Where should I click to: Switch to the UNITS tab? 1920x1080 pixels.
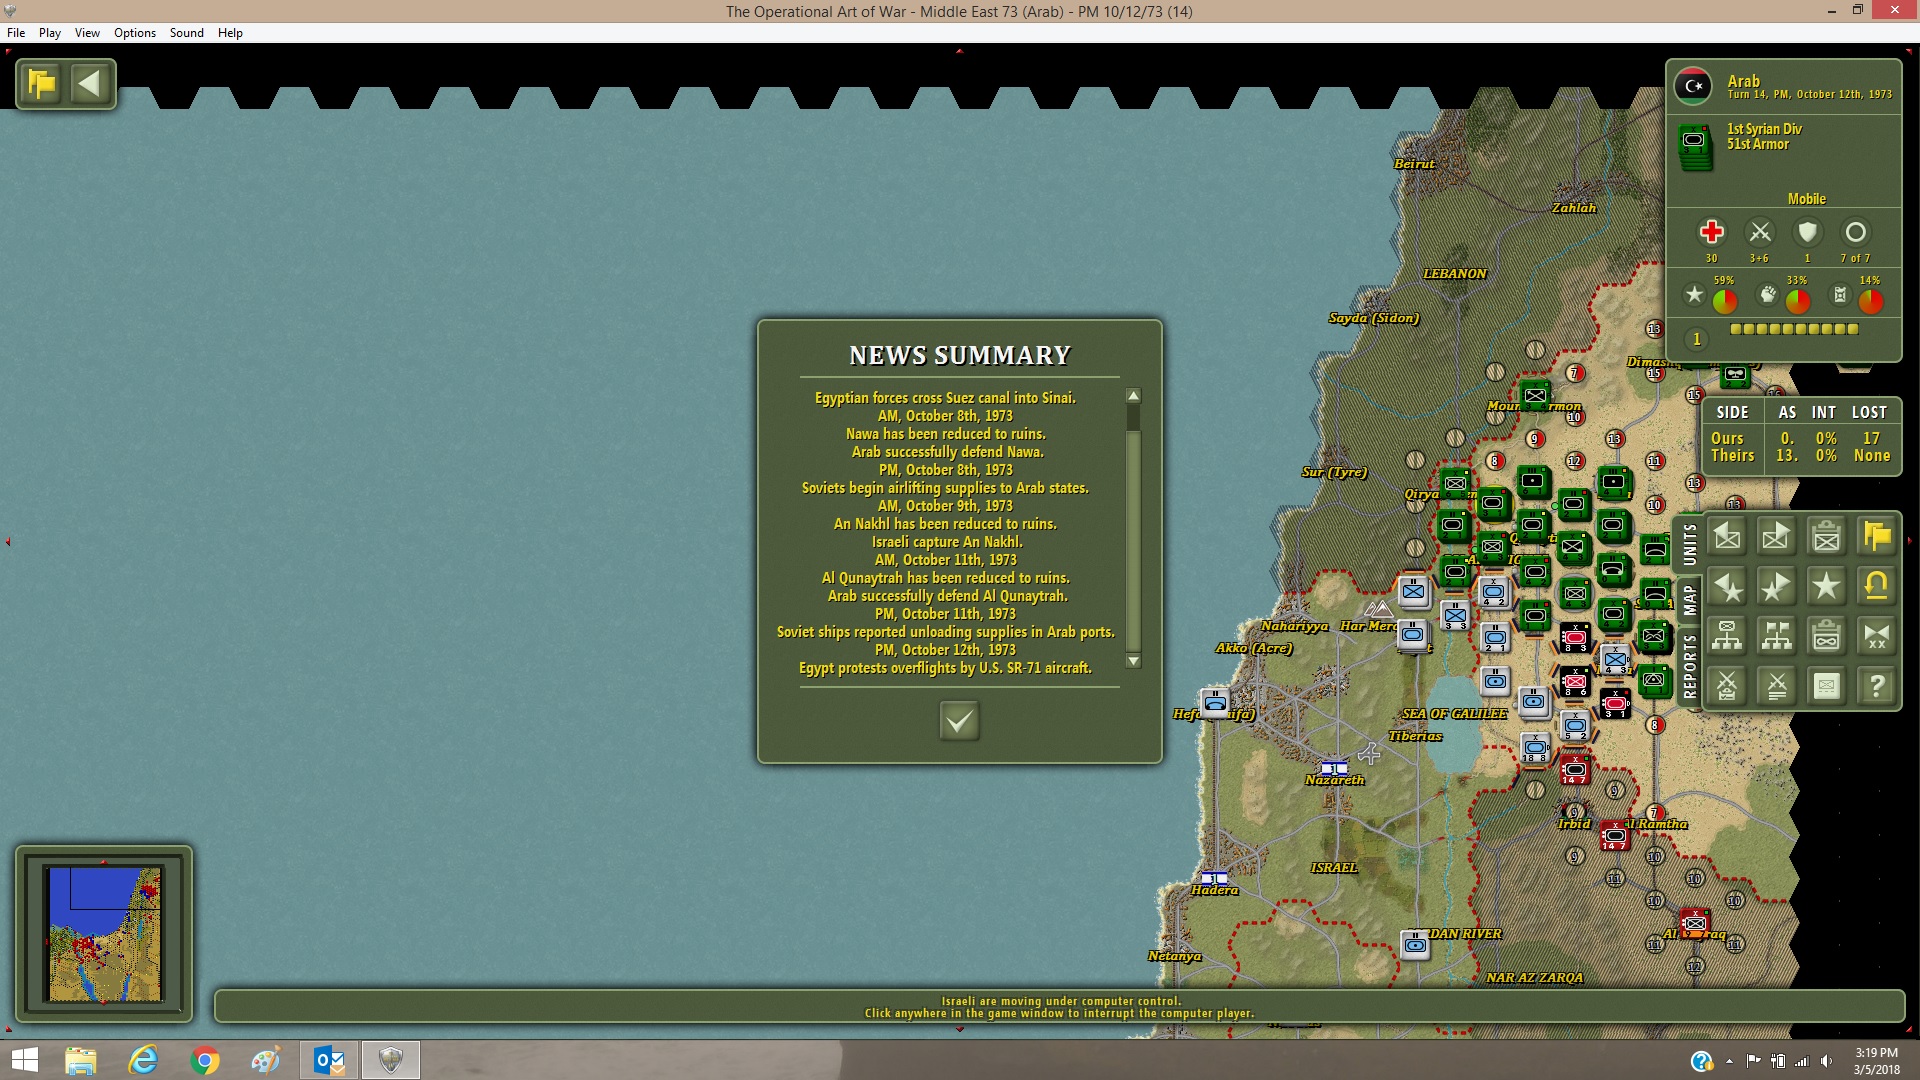[x=1689, y=544]
